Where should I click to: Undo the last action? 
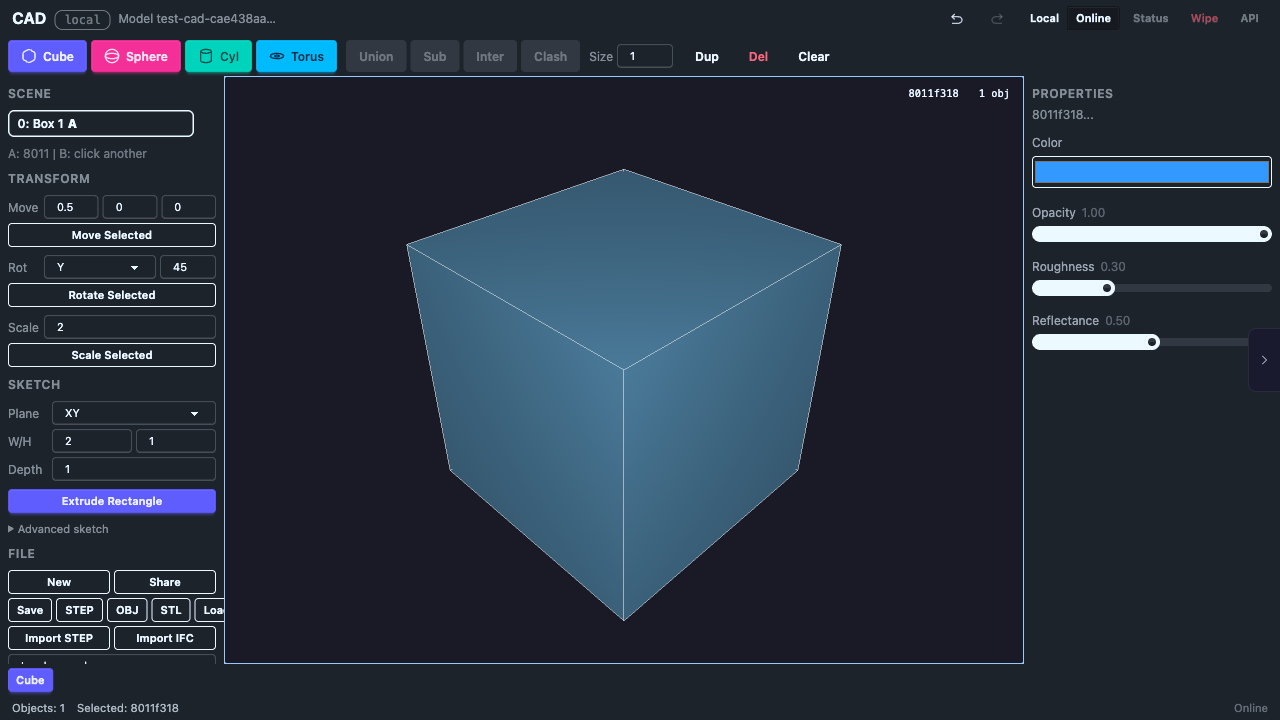(x=956, y=19)
